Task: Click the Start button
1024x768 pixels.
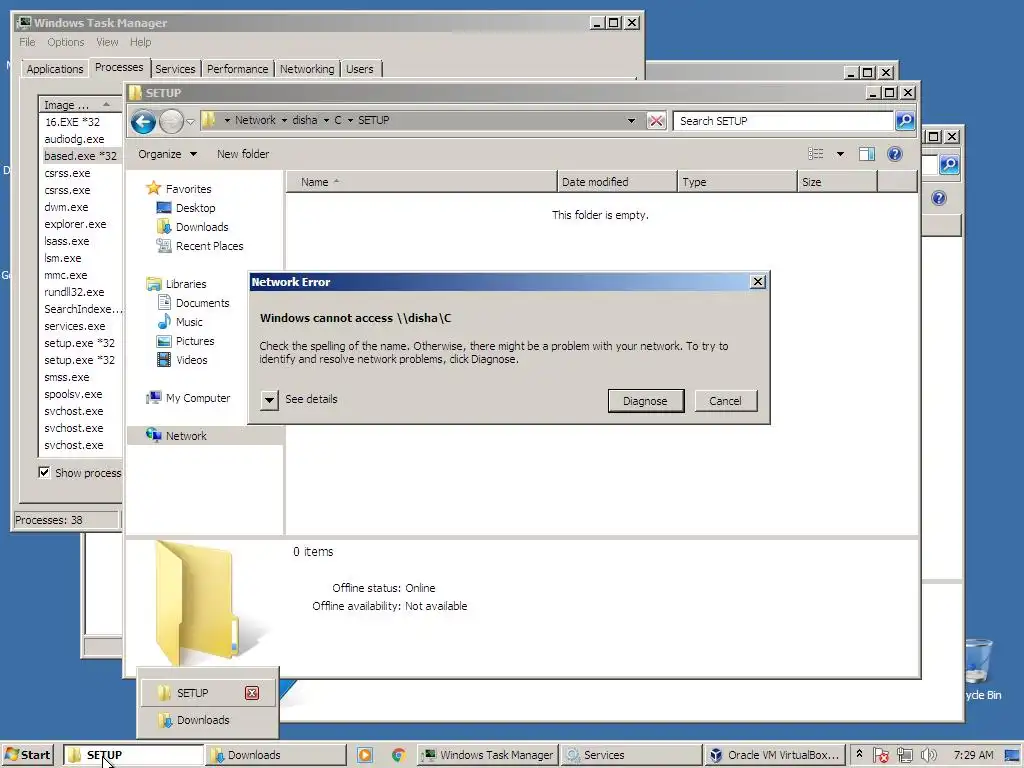Action: click(x=27, y=755)
